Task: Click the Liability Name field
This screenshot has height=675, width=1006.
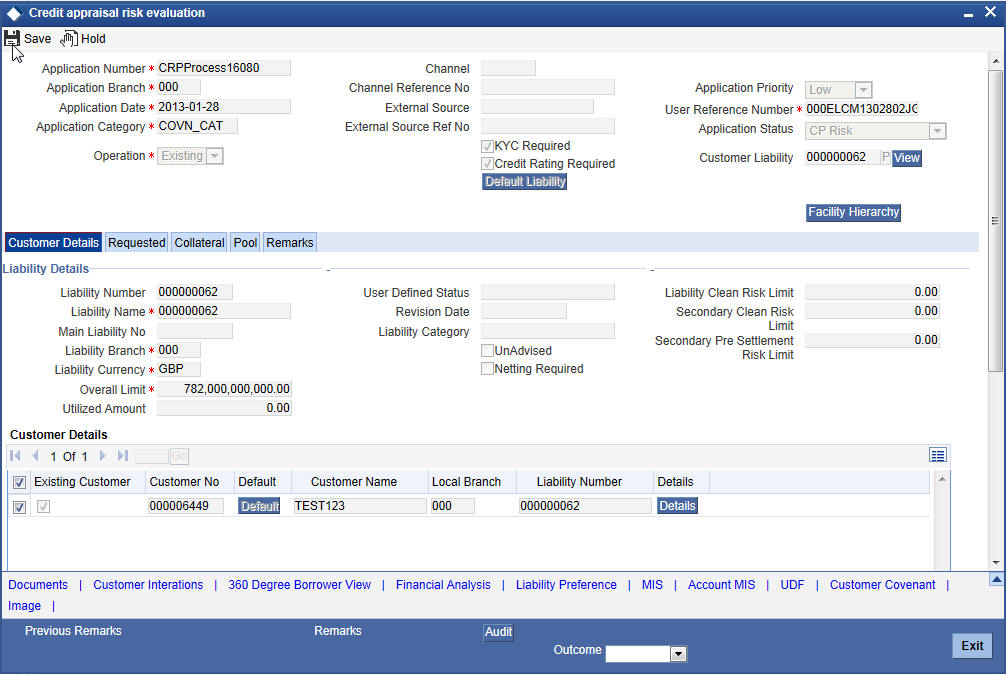Action: tap(224, 311)
